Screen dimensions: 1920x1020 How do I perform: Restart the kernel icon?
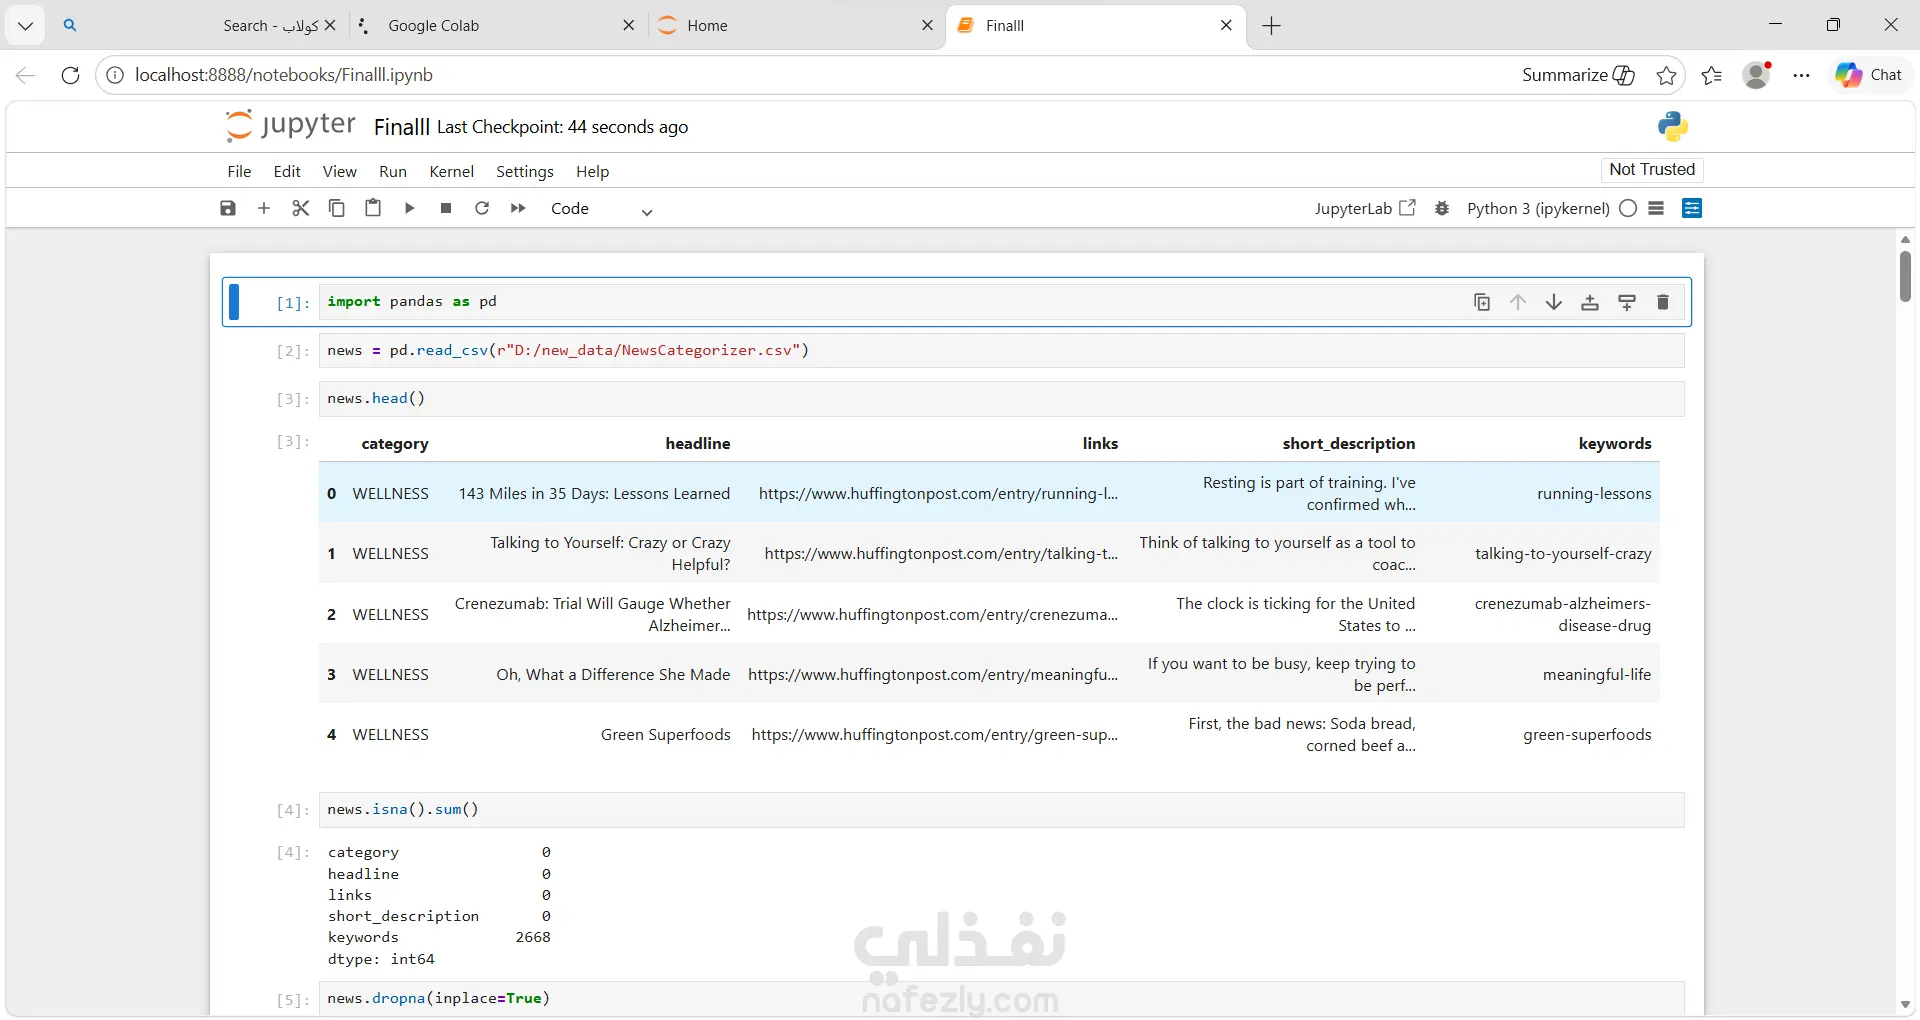click(482, 208)
